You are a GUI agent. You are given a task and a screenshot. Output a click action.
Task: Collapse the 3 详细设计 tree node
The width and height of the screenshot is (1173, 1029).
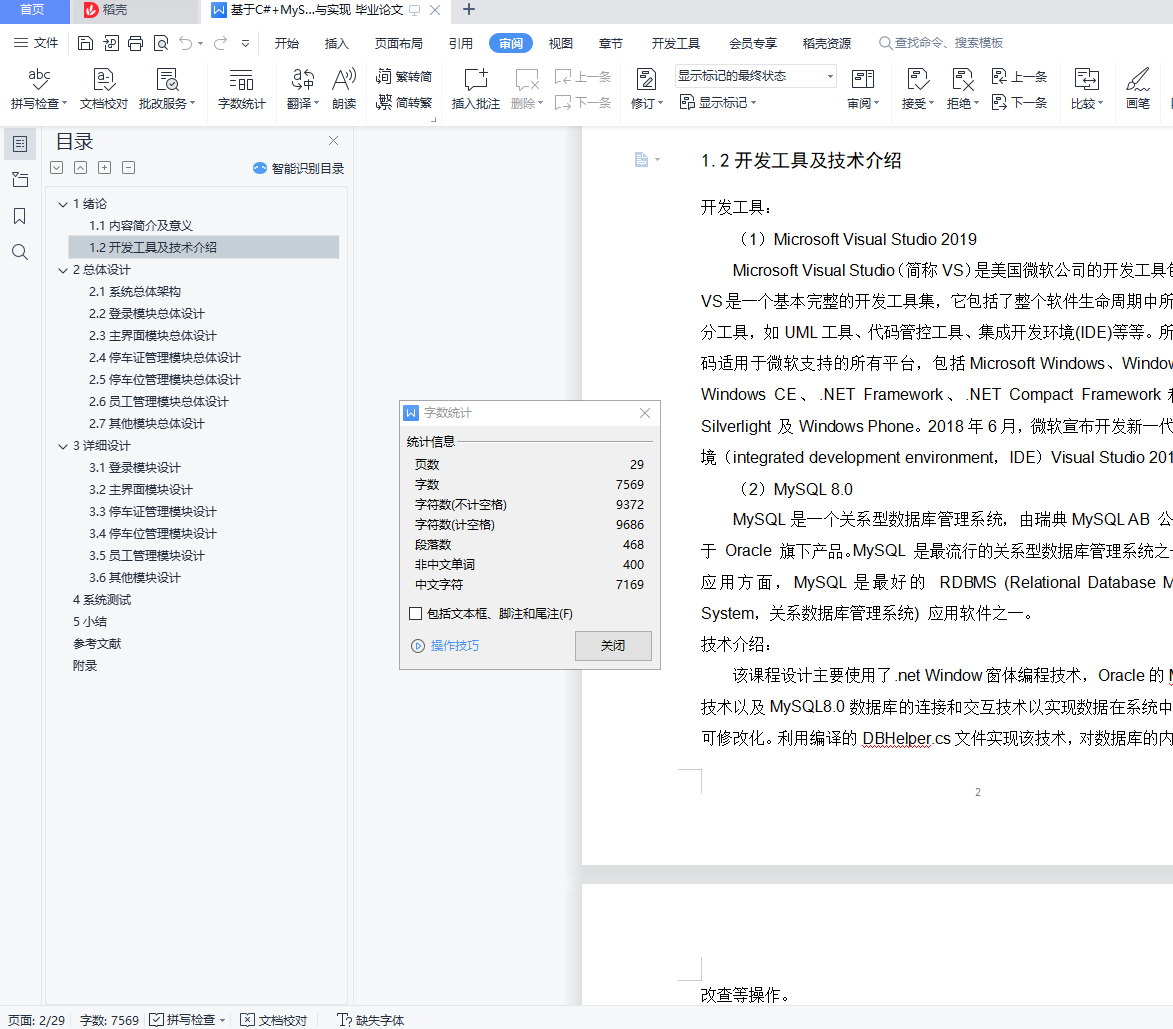click(x=63, y=446)
